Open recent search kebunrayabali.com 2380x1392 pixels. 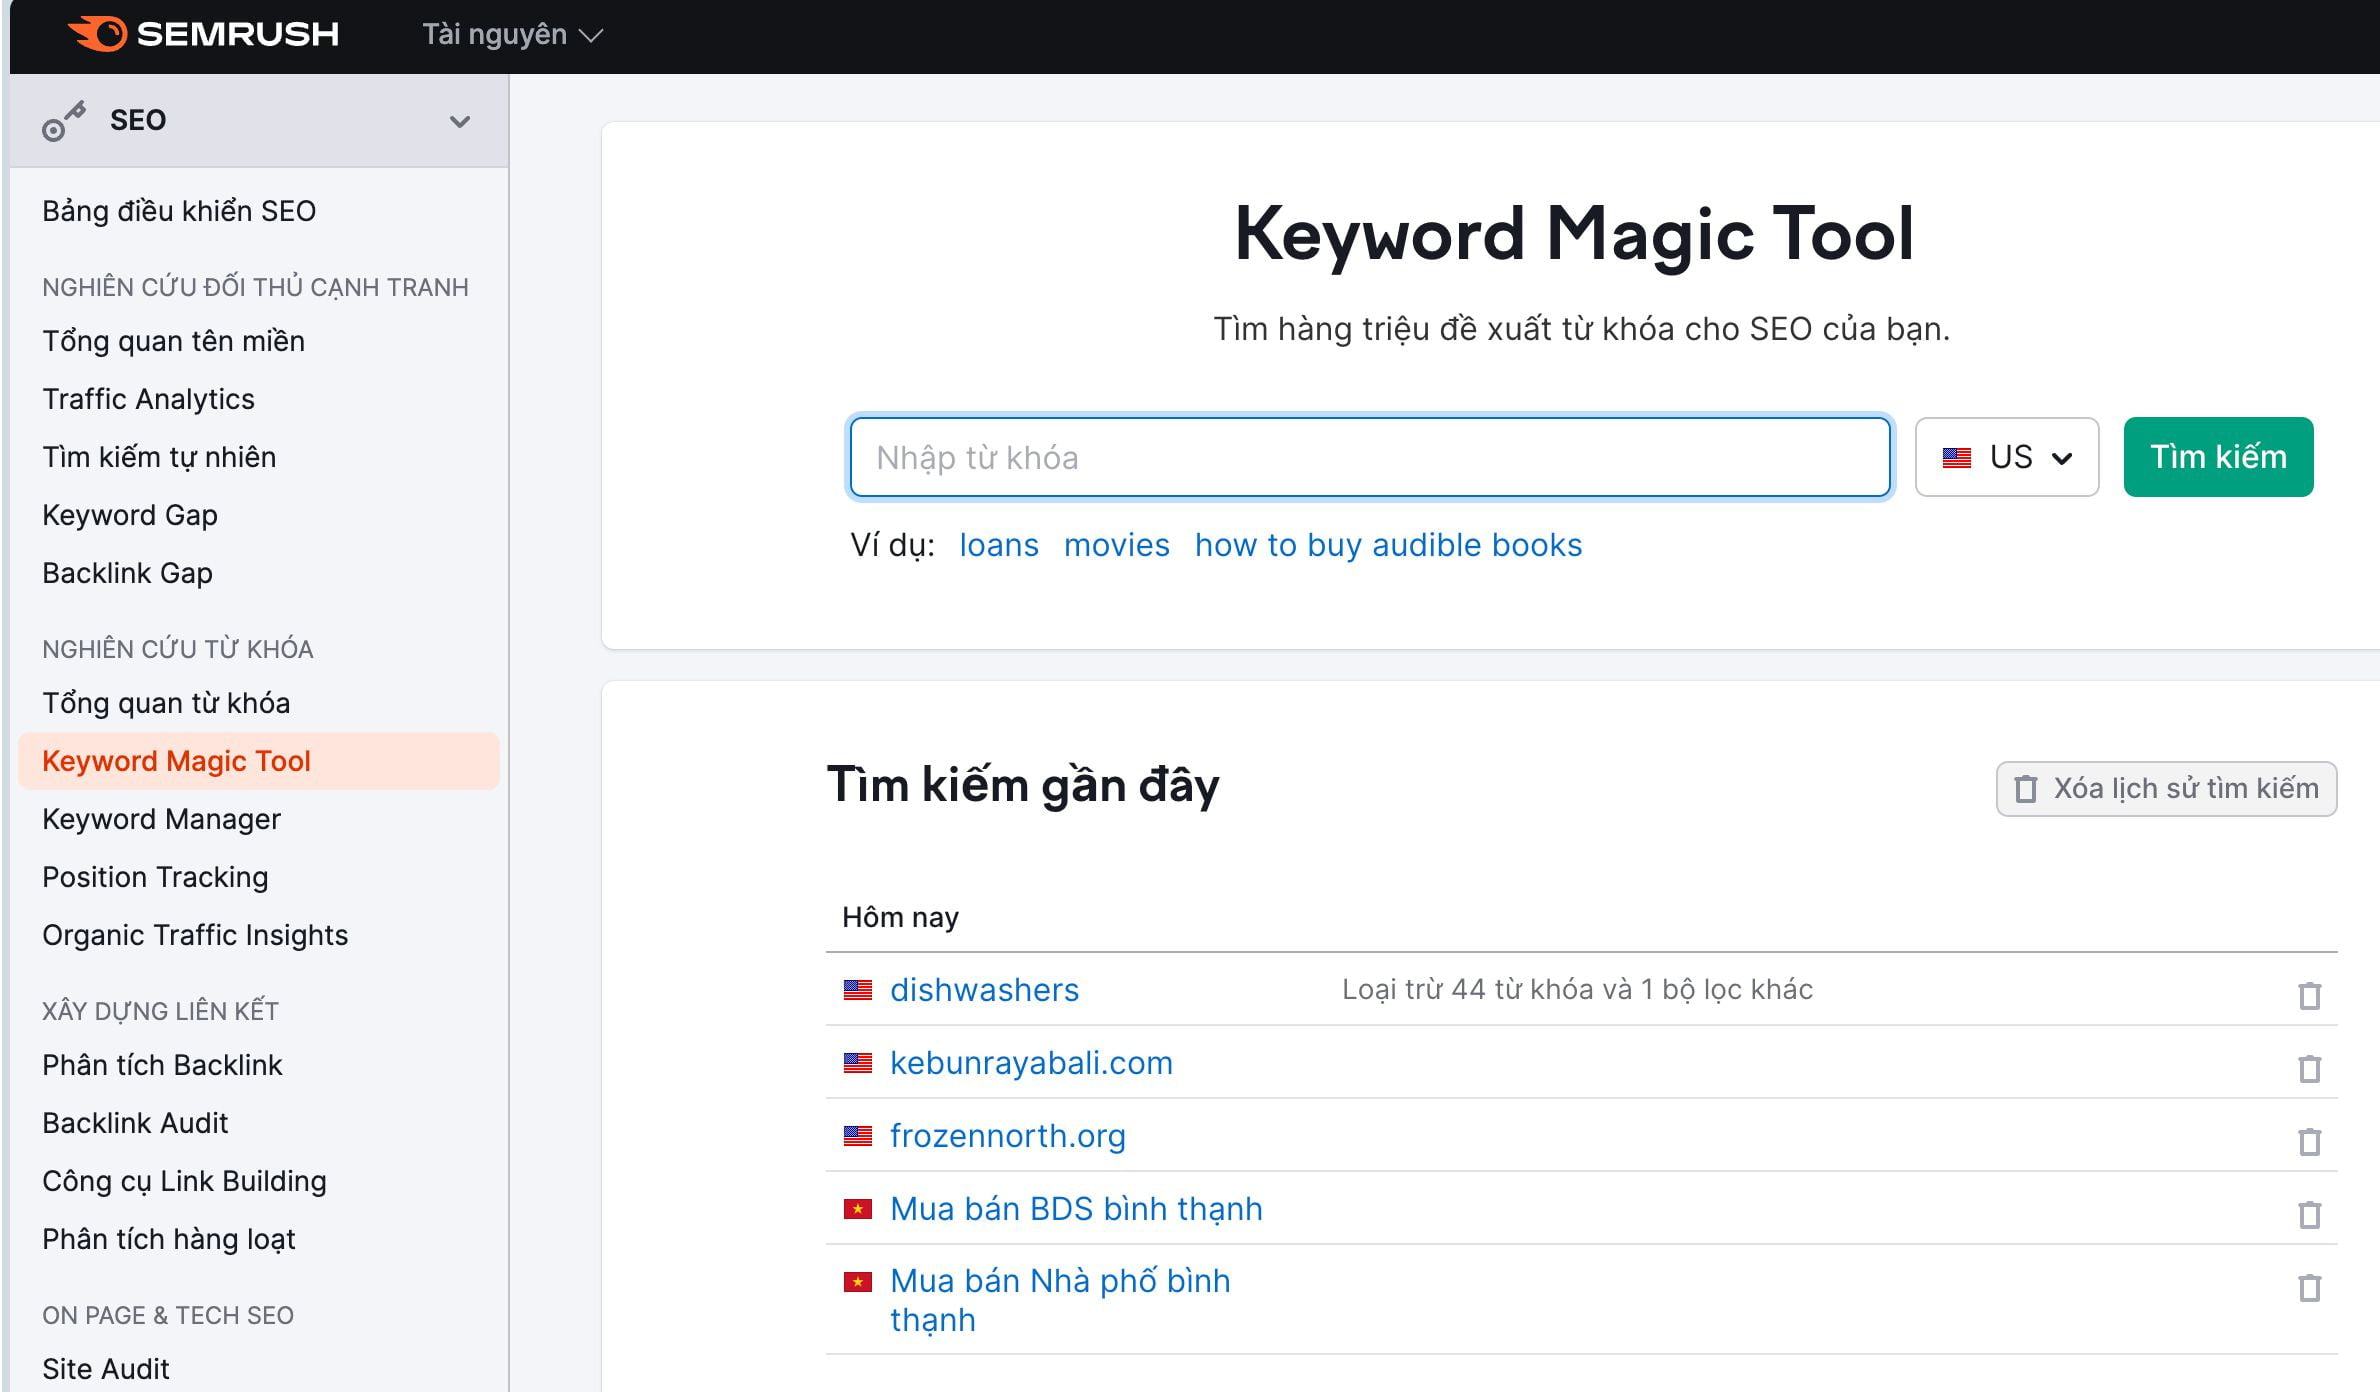point(1031,1063)
